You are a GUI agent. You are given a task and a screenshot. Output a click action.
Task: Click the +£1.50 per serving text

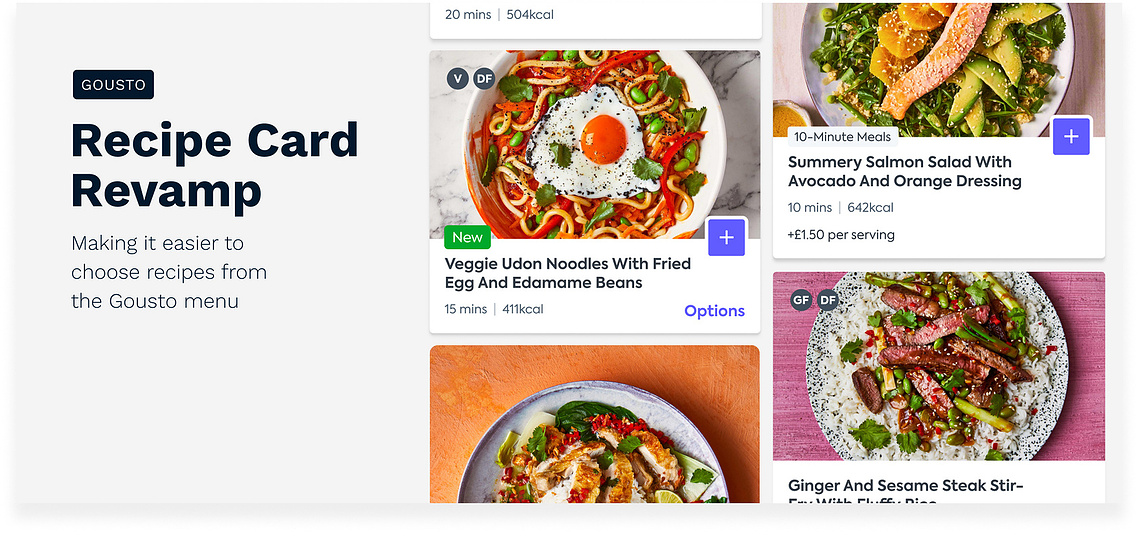tap(841, 235)
